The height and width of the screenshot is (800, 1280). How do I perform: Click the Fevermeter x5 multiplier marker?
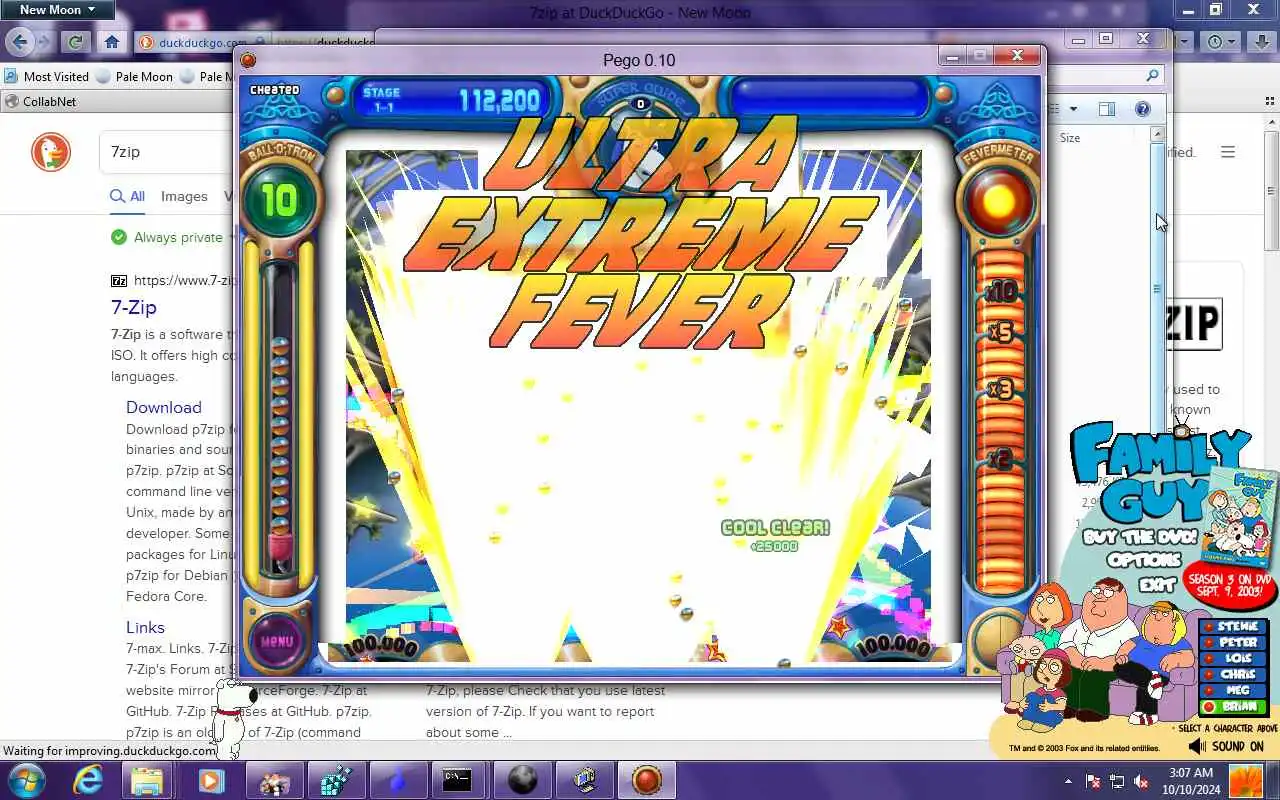tap(1000, 331)
